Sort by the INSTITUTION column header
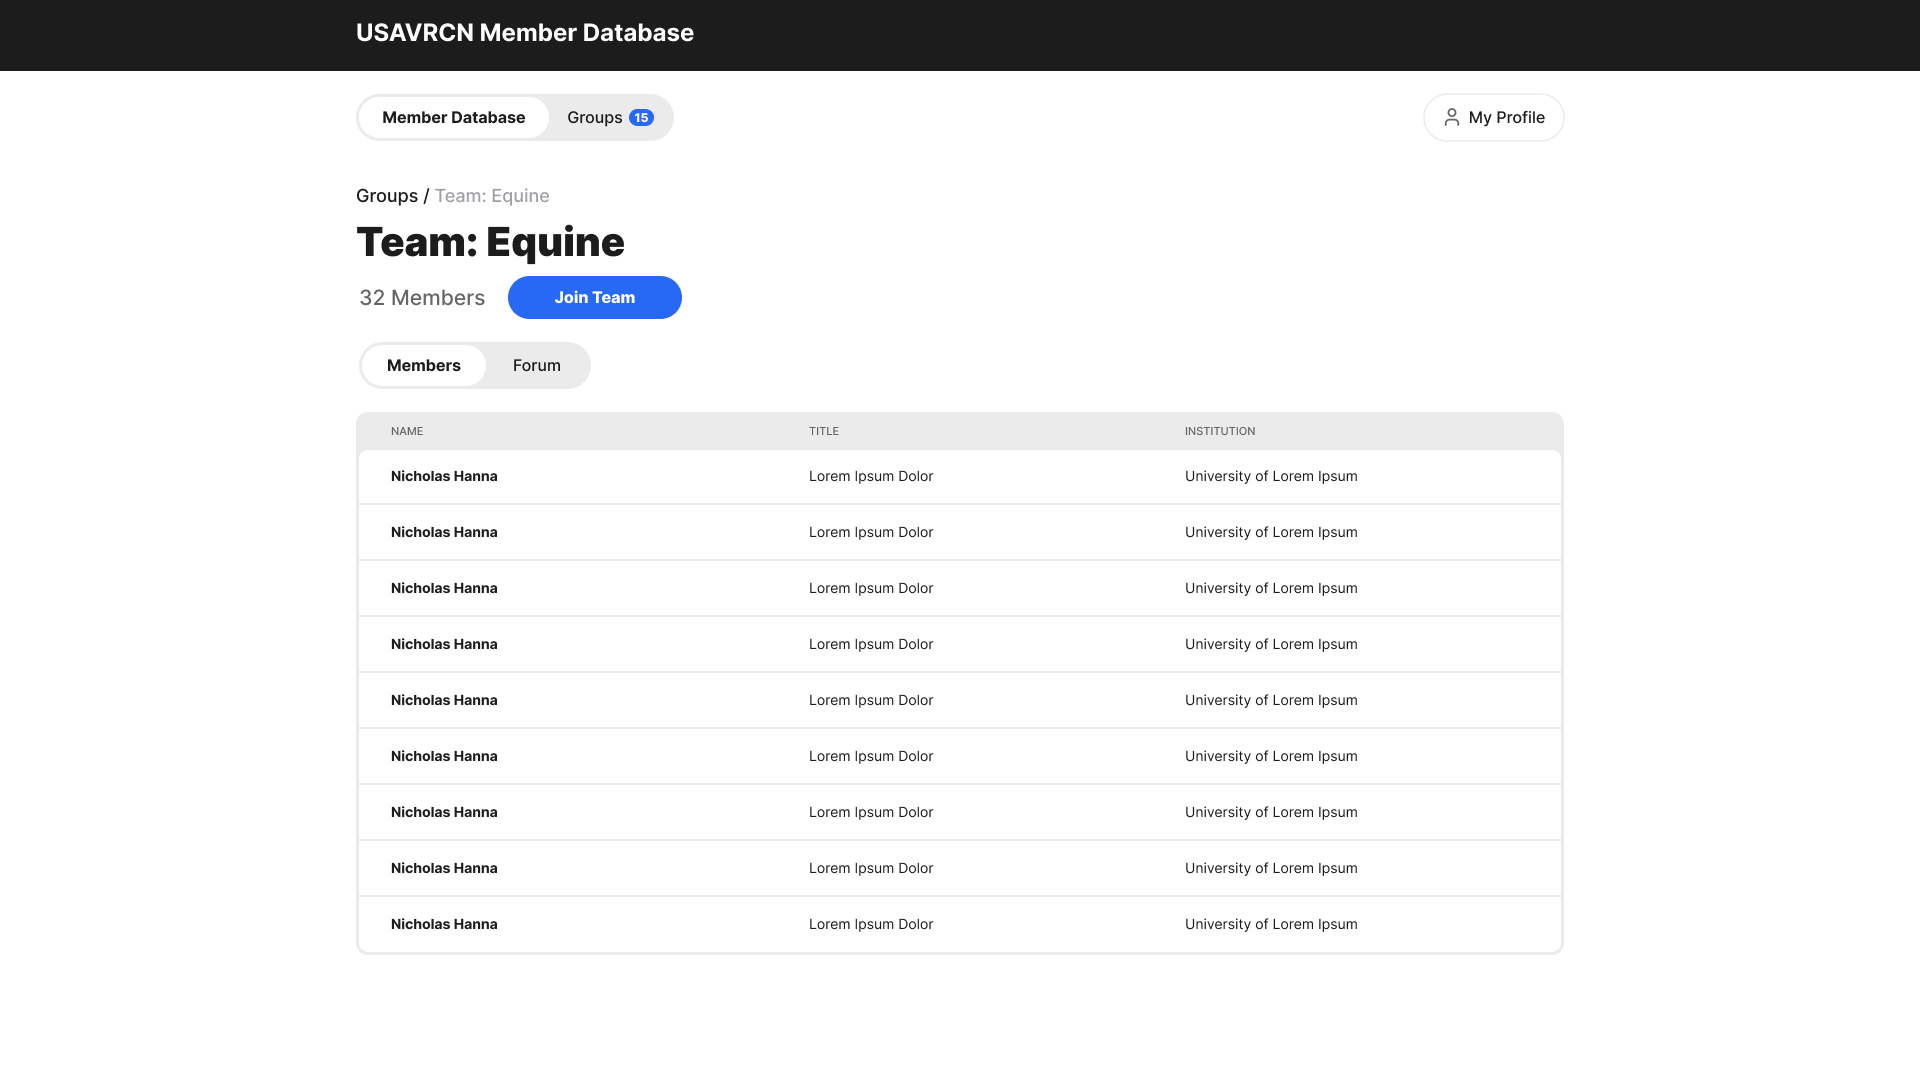 click(1219, 431)
